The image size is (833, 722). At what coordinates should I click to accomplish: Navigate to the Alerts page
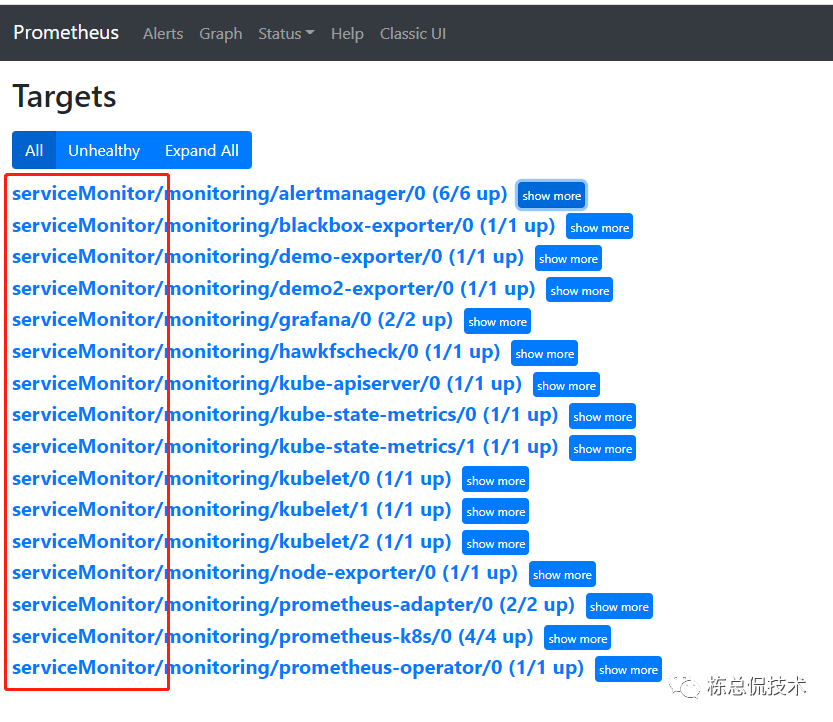pyautogui.click(x=162, y=33)
